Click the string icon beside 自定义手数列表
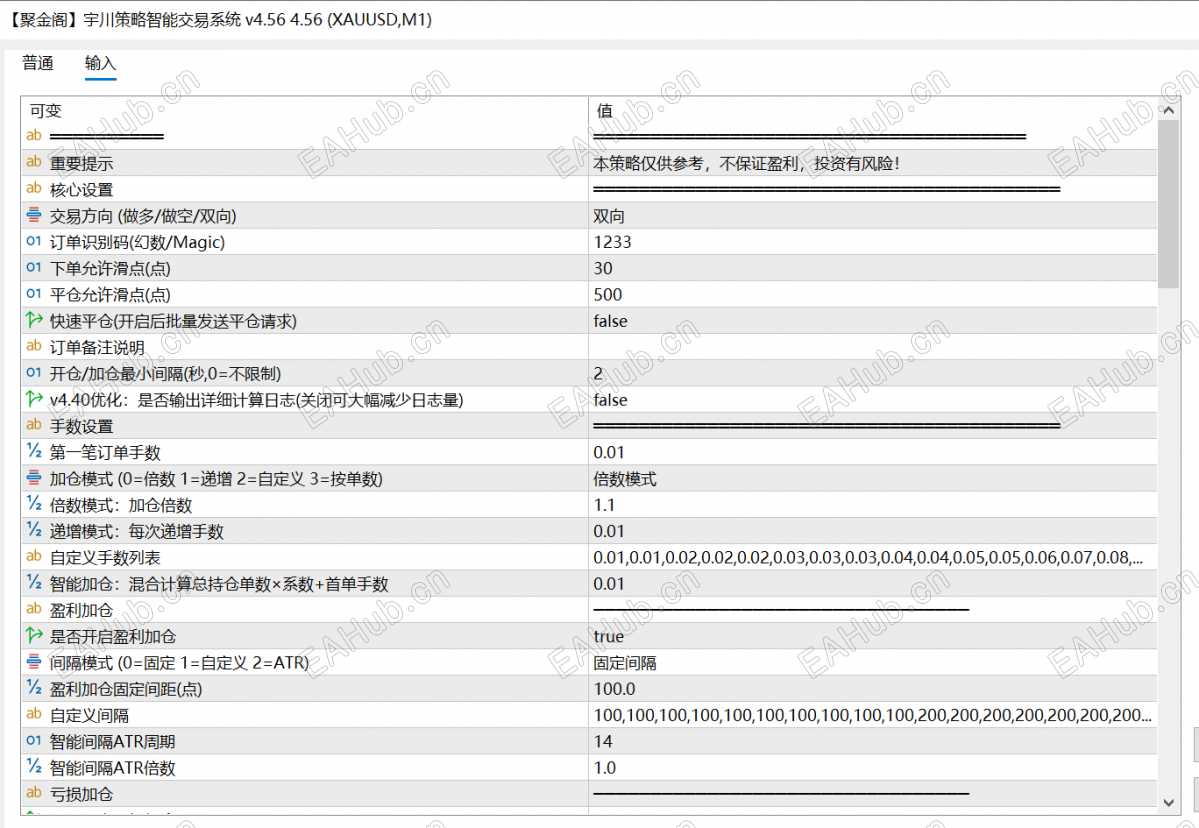The width and height of the screenshot is (1199, 828). [x=34, y=557]
